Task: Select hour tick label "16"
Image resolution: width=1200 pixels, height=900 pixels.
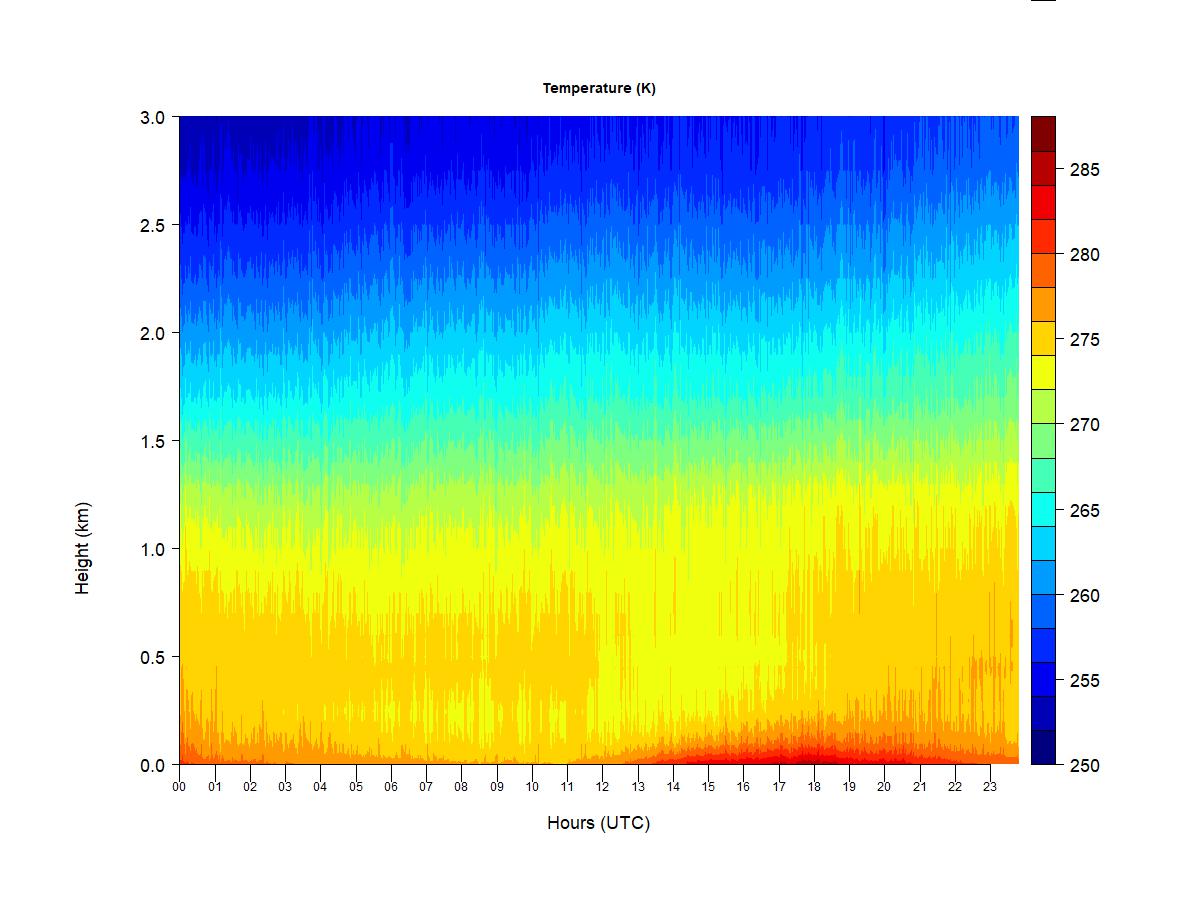Action: pos(743,786)
